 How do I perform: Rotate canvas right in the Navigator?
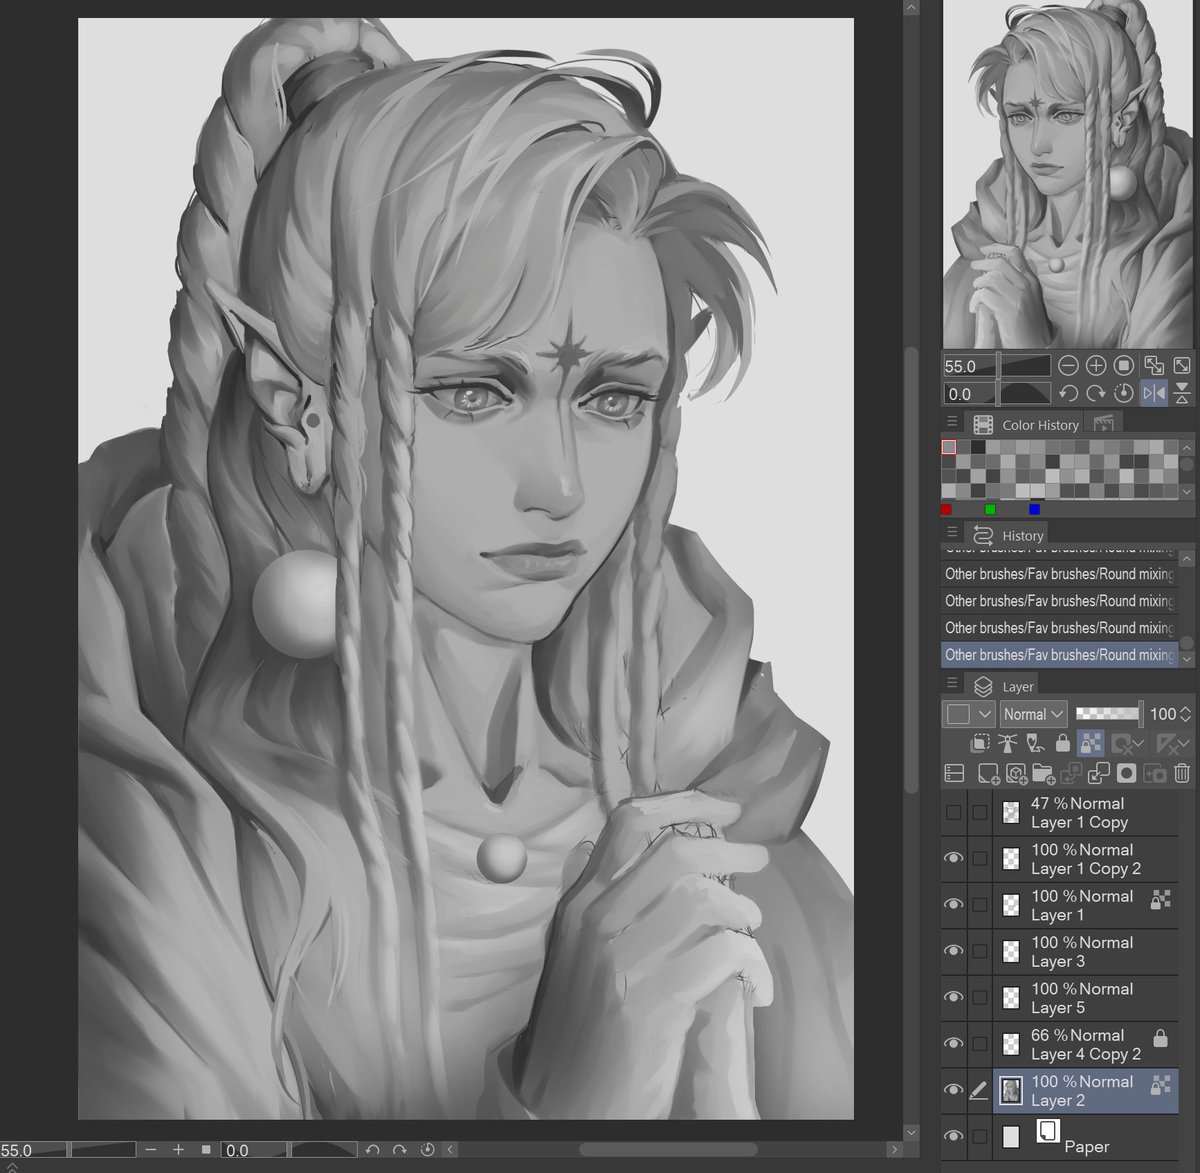[x=1096, y=394]
